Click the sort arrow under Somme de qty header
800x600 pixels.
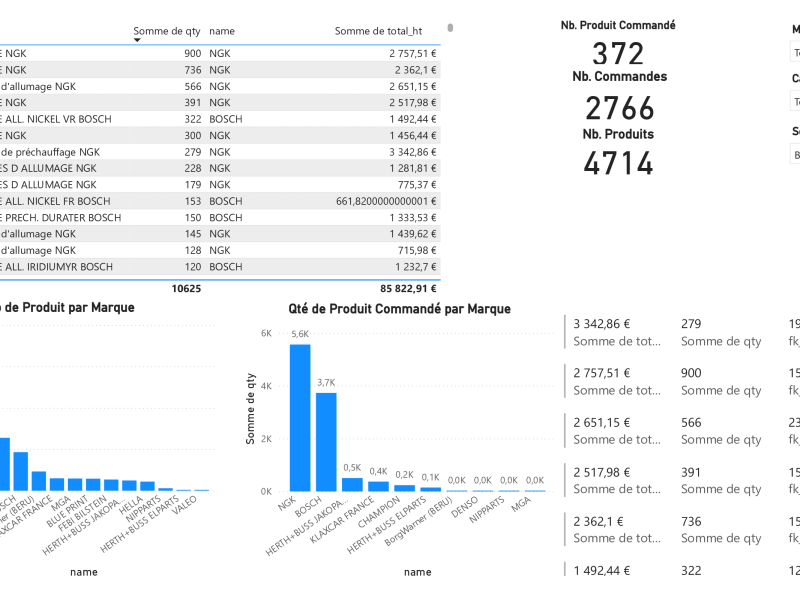[136, 40]
